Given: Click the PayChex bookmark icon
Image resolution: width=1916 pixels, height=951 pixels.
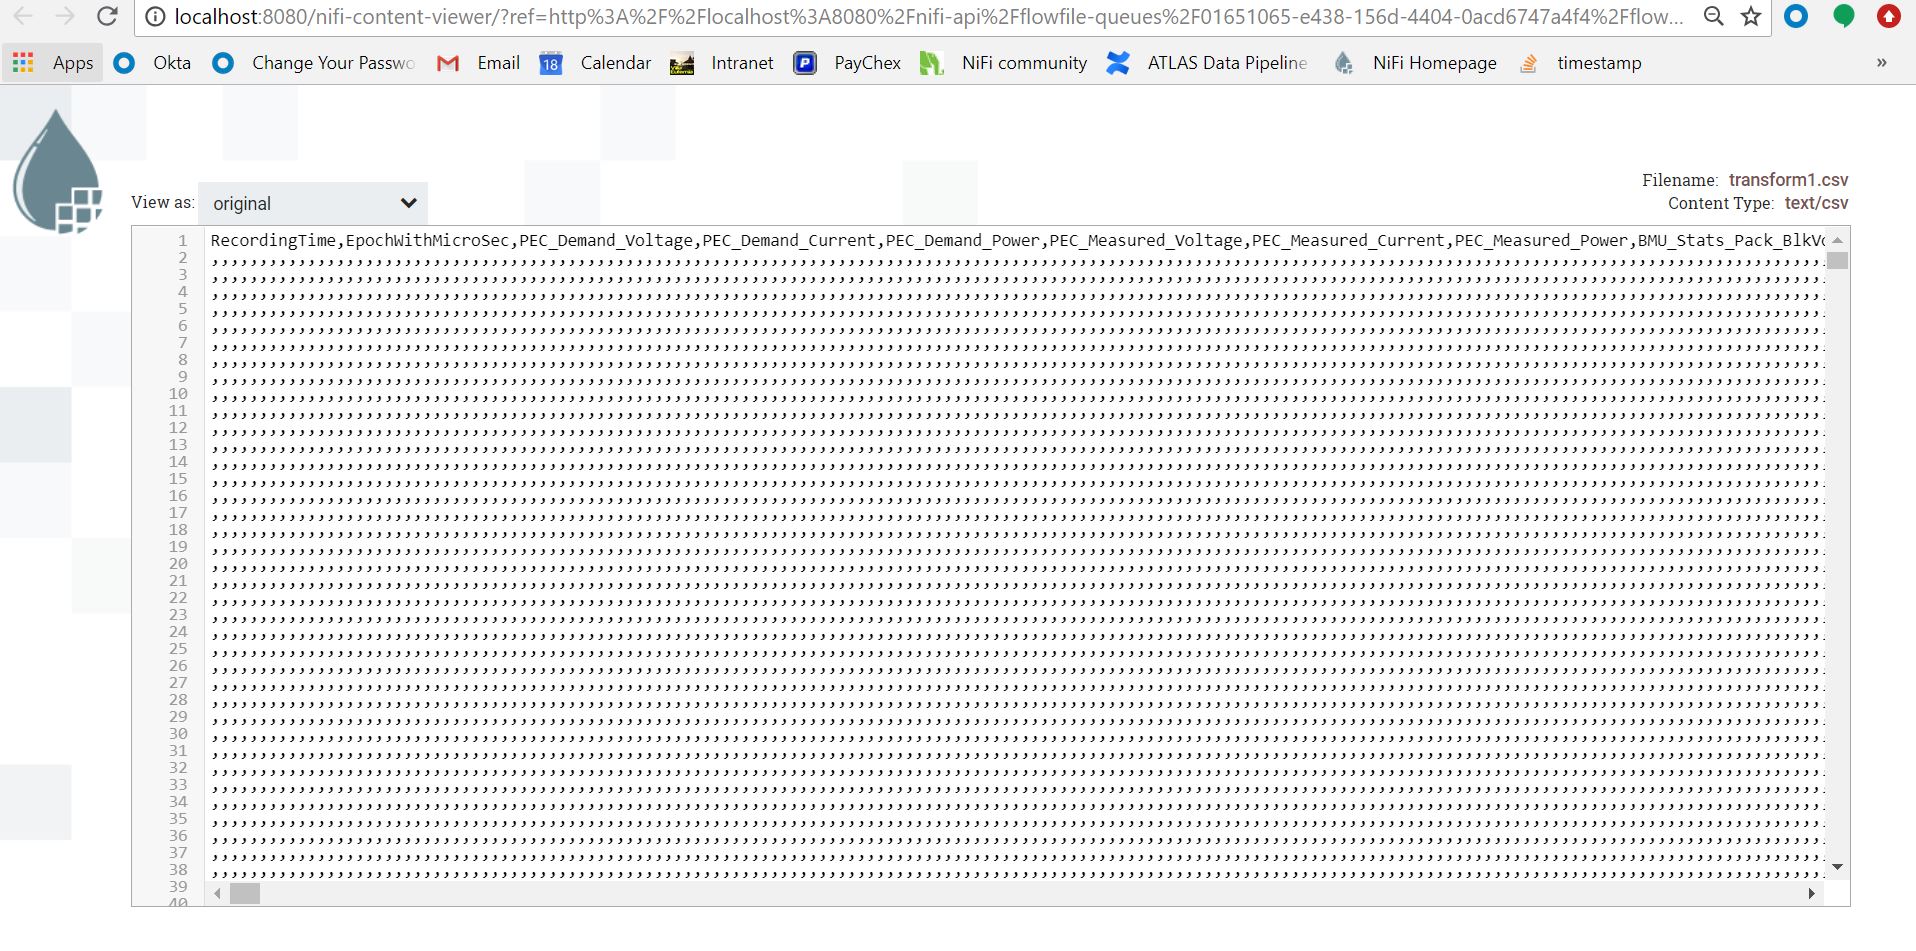Looking at the screenshot, I should click(x=805, y=62).
